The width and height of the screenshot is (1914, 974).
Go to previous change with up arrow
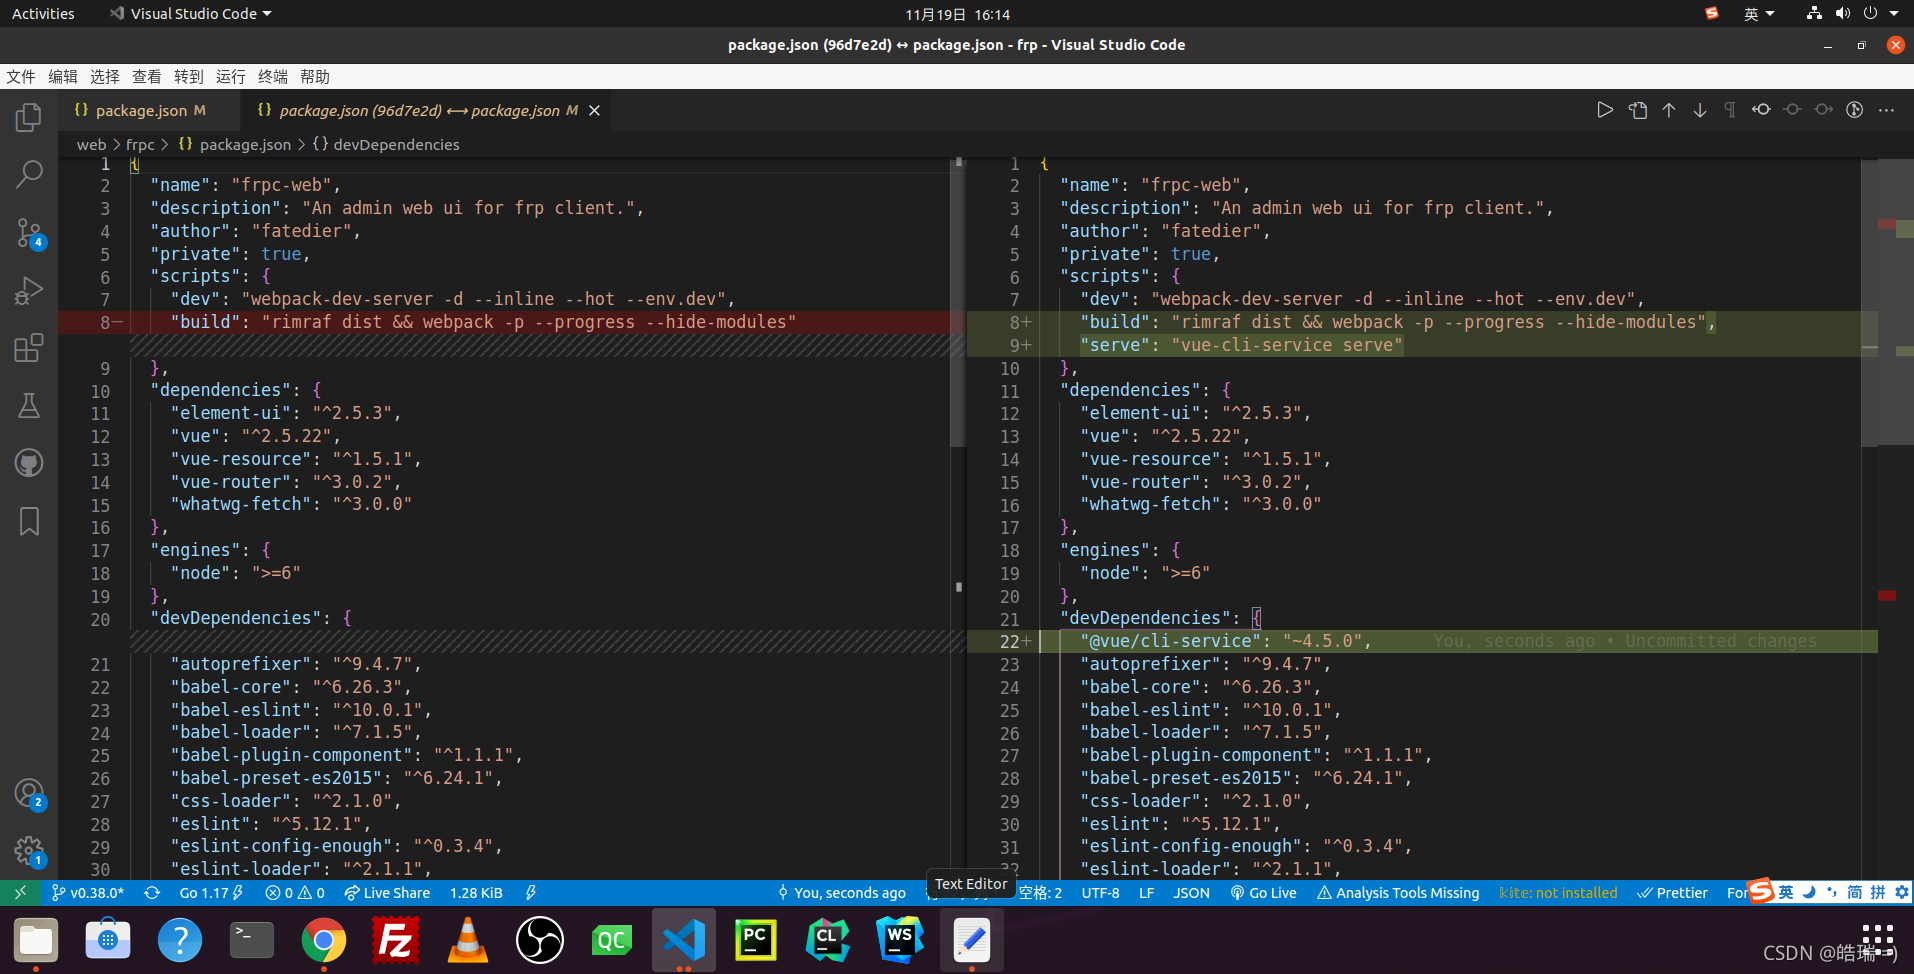pos(1669,110)
